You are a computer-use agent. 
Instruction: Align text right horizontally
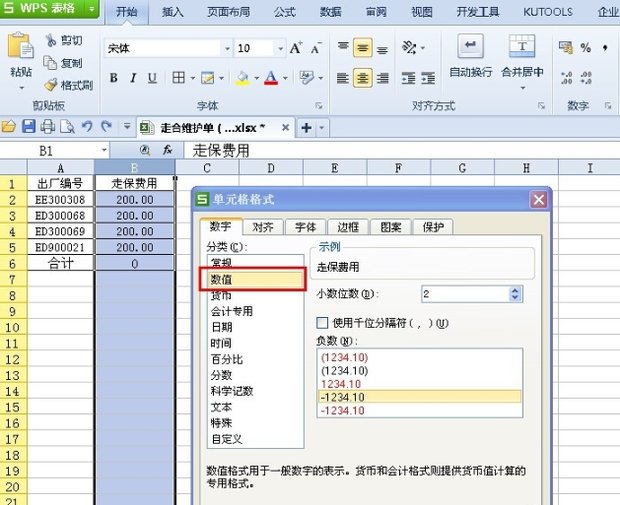pos(382,78)
